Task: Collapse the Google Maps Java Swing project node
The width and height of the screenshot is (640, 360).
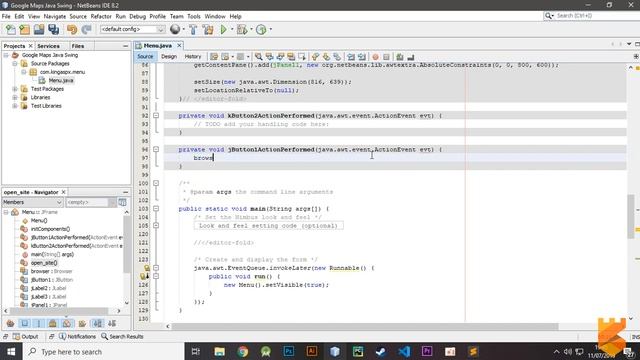Action: 6,55
